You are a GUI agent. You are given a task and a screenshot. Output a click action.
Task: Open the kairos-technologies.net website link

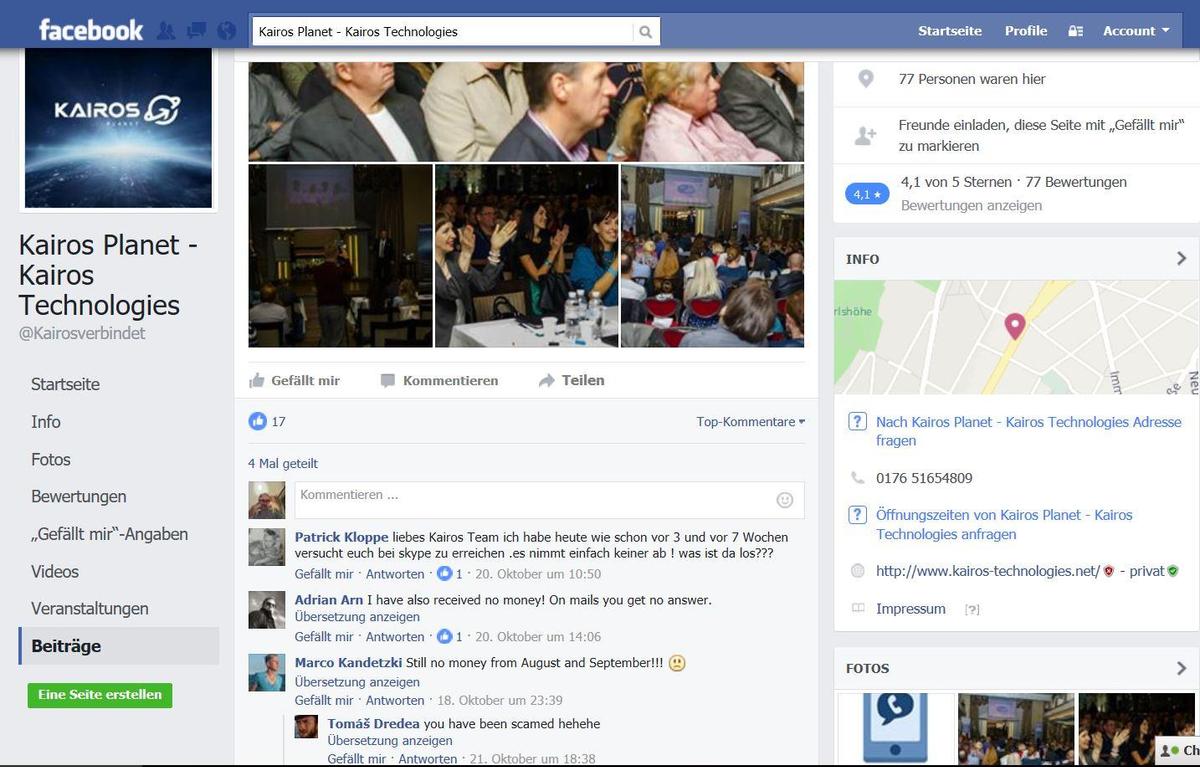point(988,571)
